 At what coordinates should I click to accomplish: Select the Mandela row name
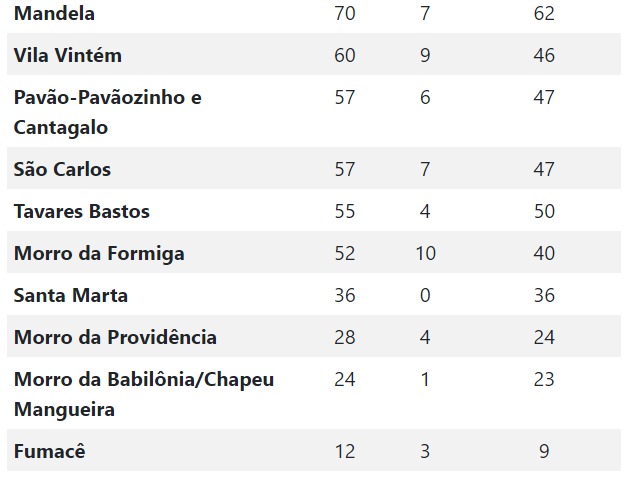pos(54,13)
